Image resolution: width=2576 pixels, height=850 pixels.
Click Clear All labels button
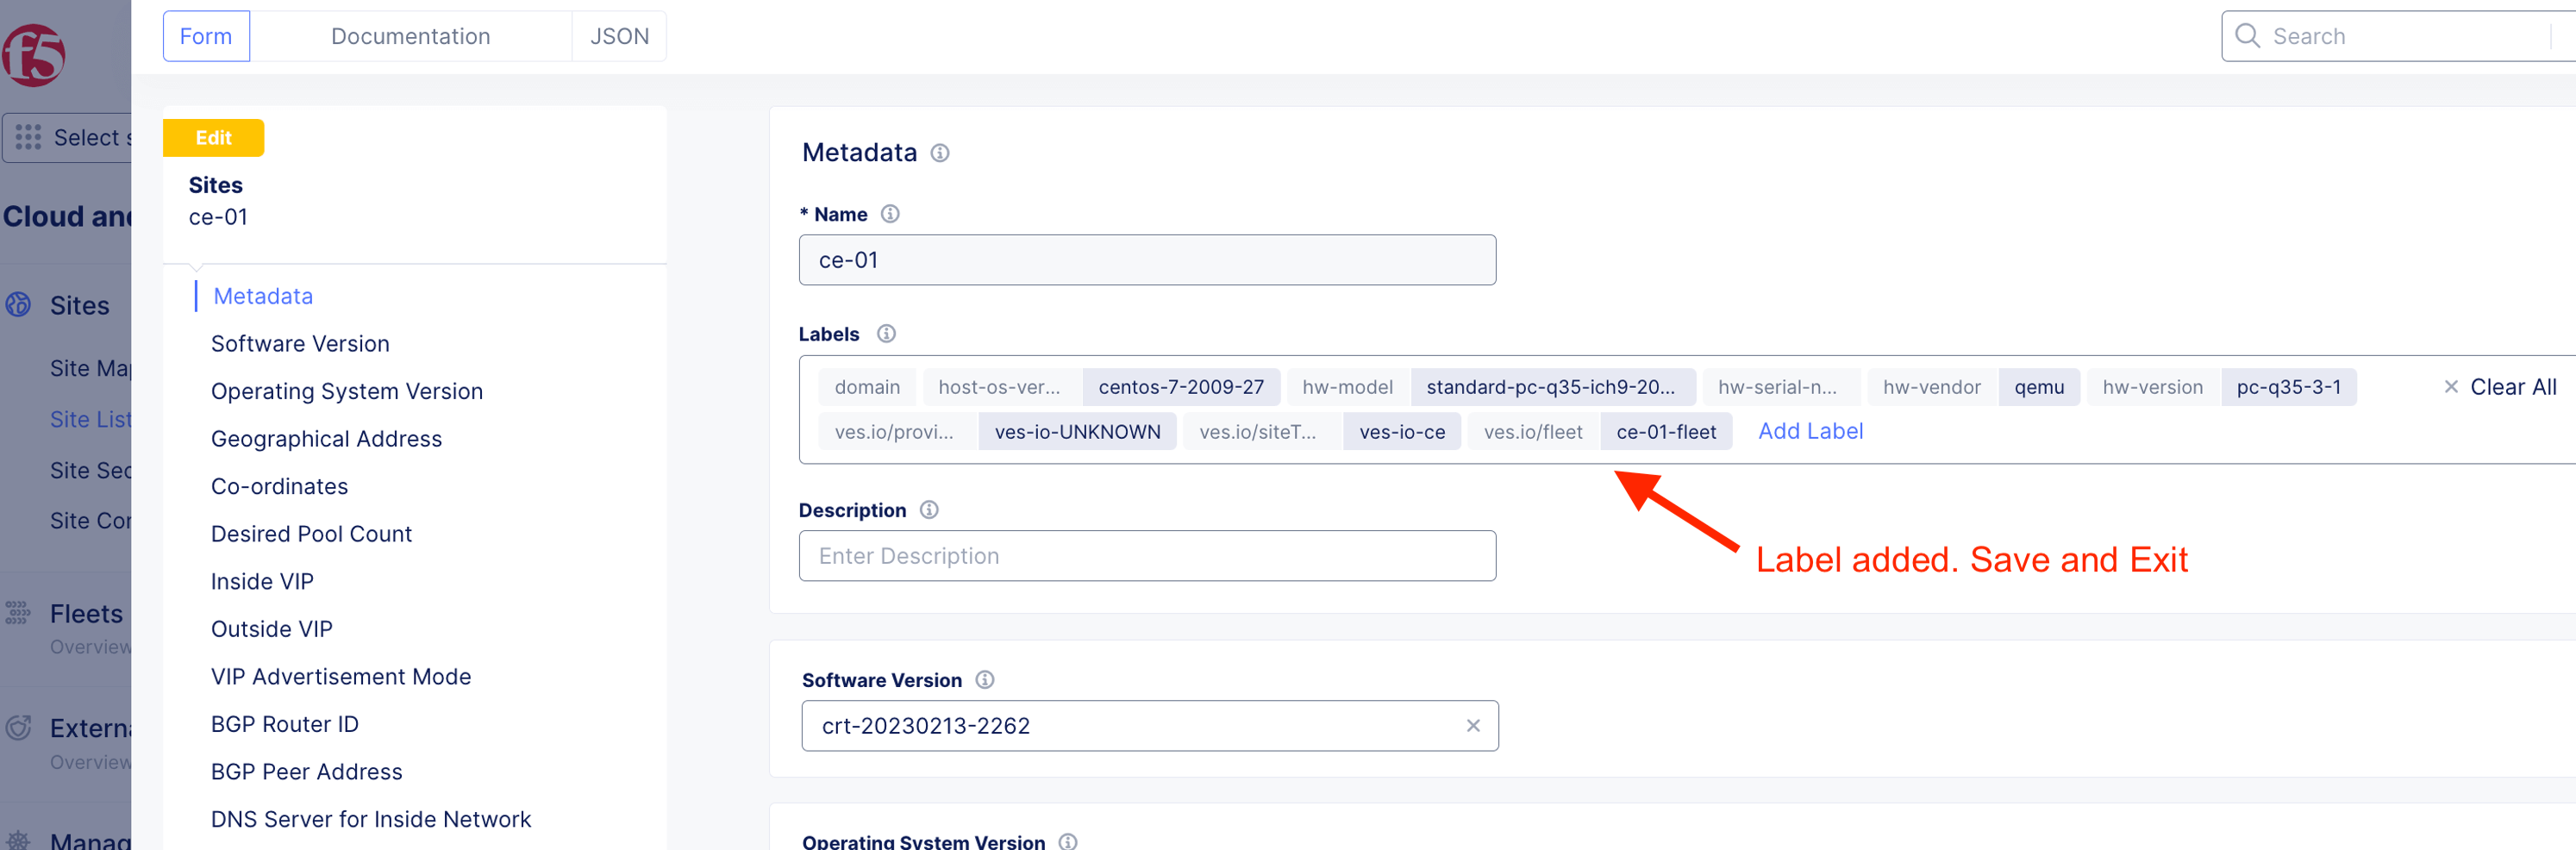2500,387
